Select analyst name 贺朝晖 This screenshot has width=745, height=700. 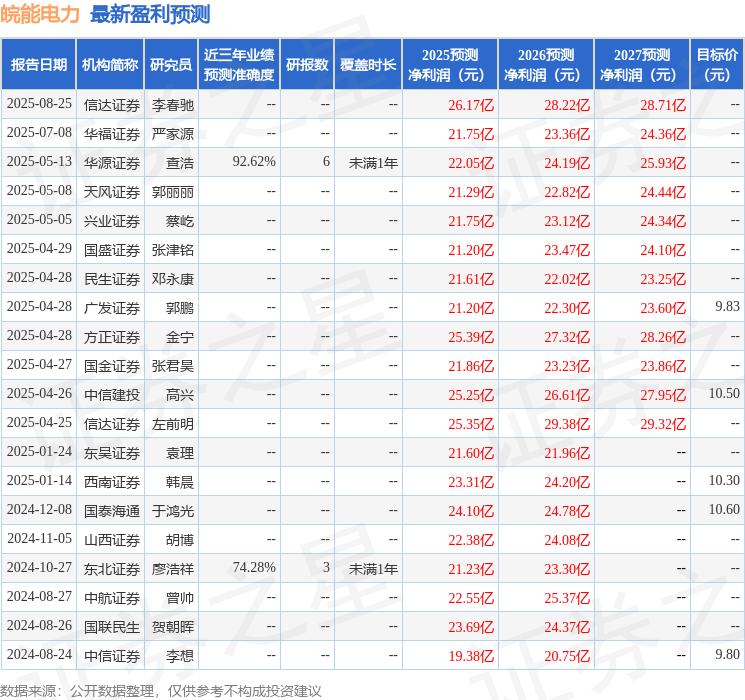[172, 627]
